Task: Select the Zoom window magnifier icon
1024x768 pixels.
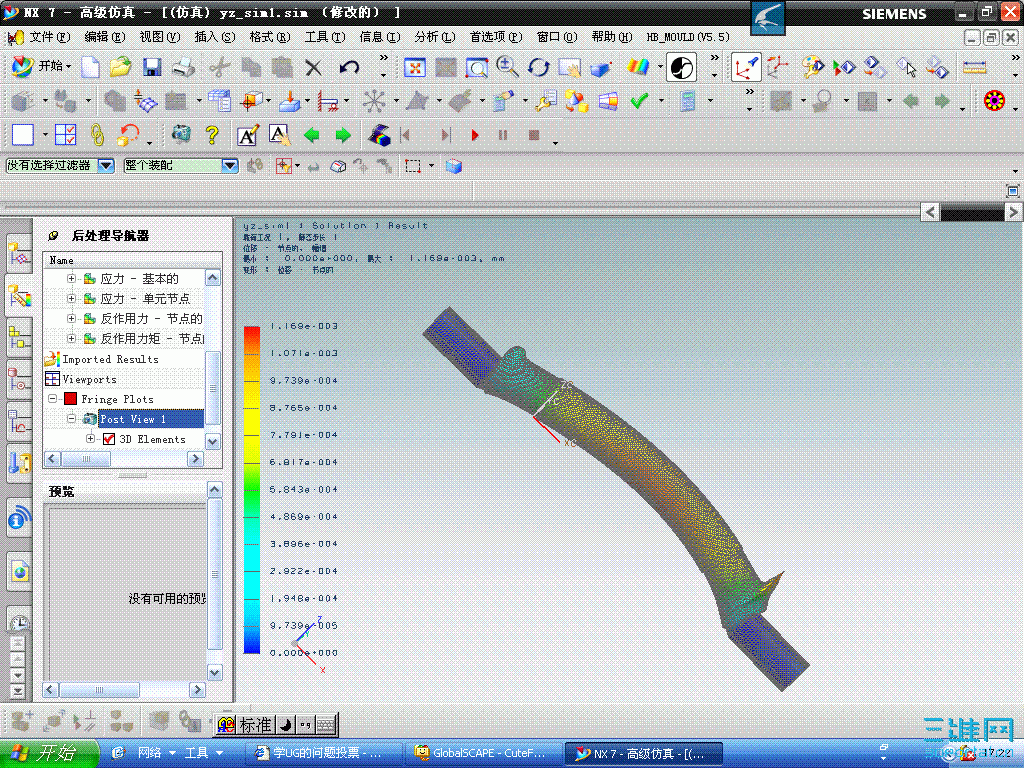Action: pyautogui.click(x=477, y=67)
